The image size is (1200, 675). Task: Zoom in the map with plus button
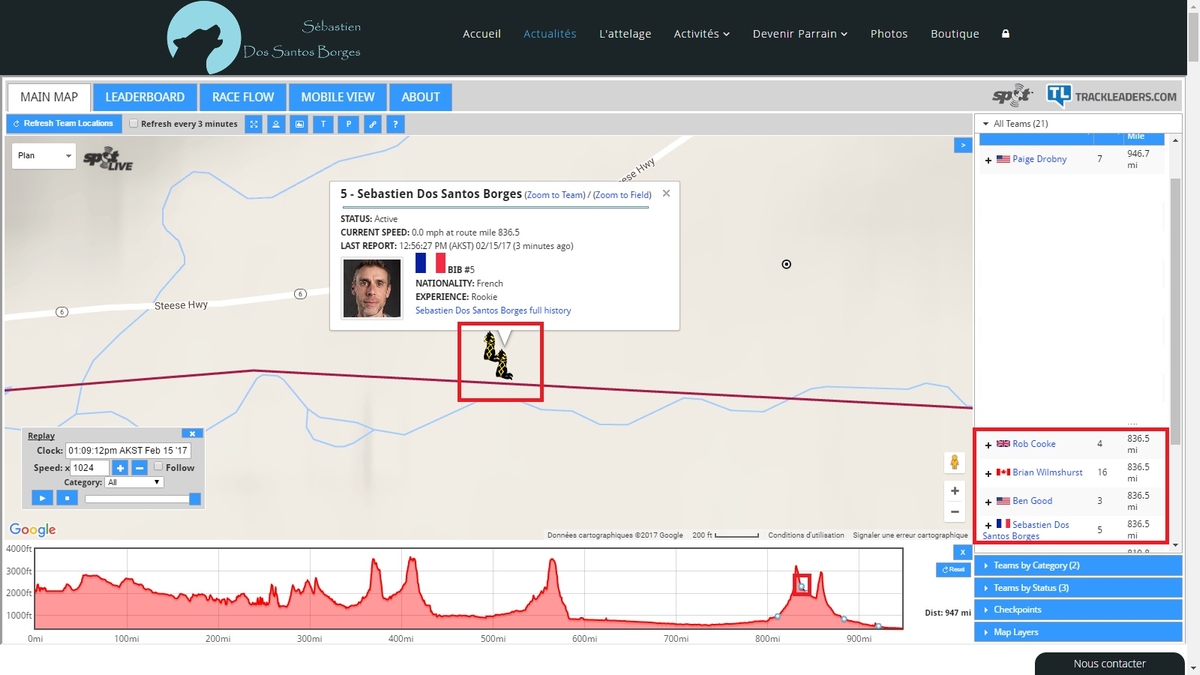955,491
